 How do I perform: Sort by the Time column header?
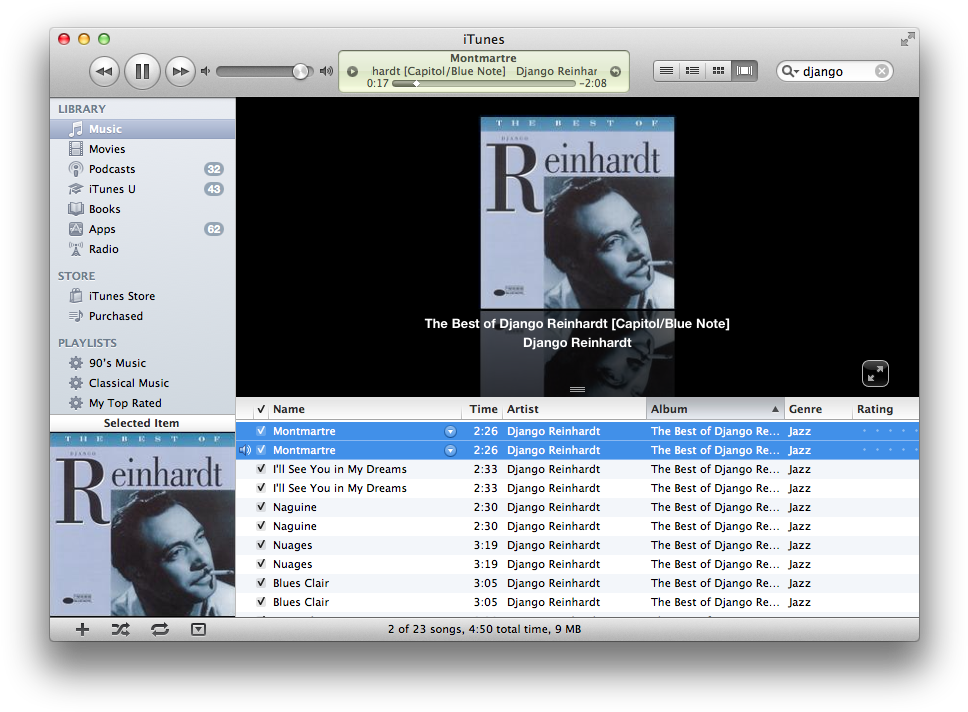tap(482, 409)
